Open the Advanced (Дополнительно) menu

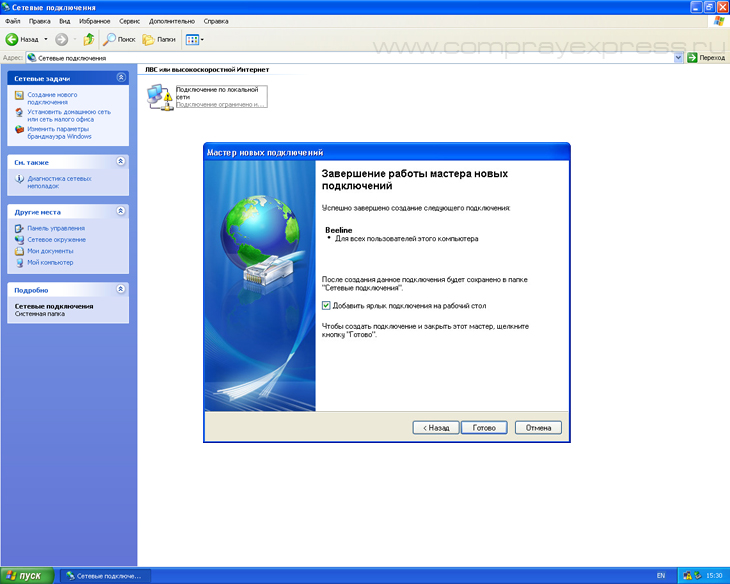172,20
